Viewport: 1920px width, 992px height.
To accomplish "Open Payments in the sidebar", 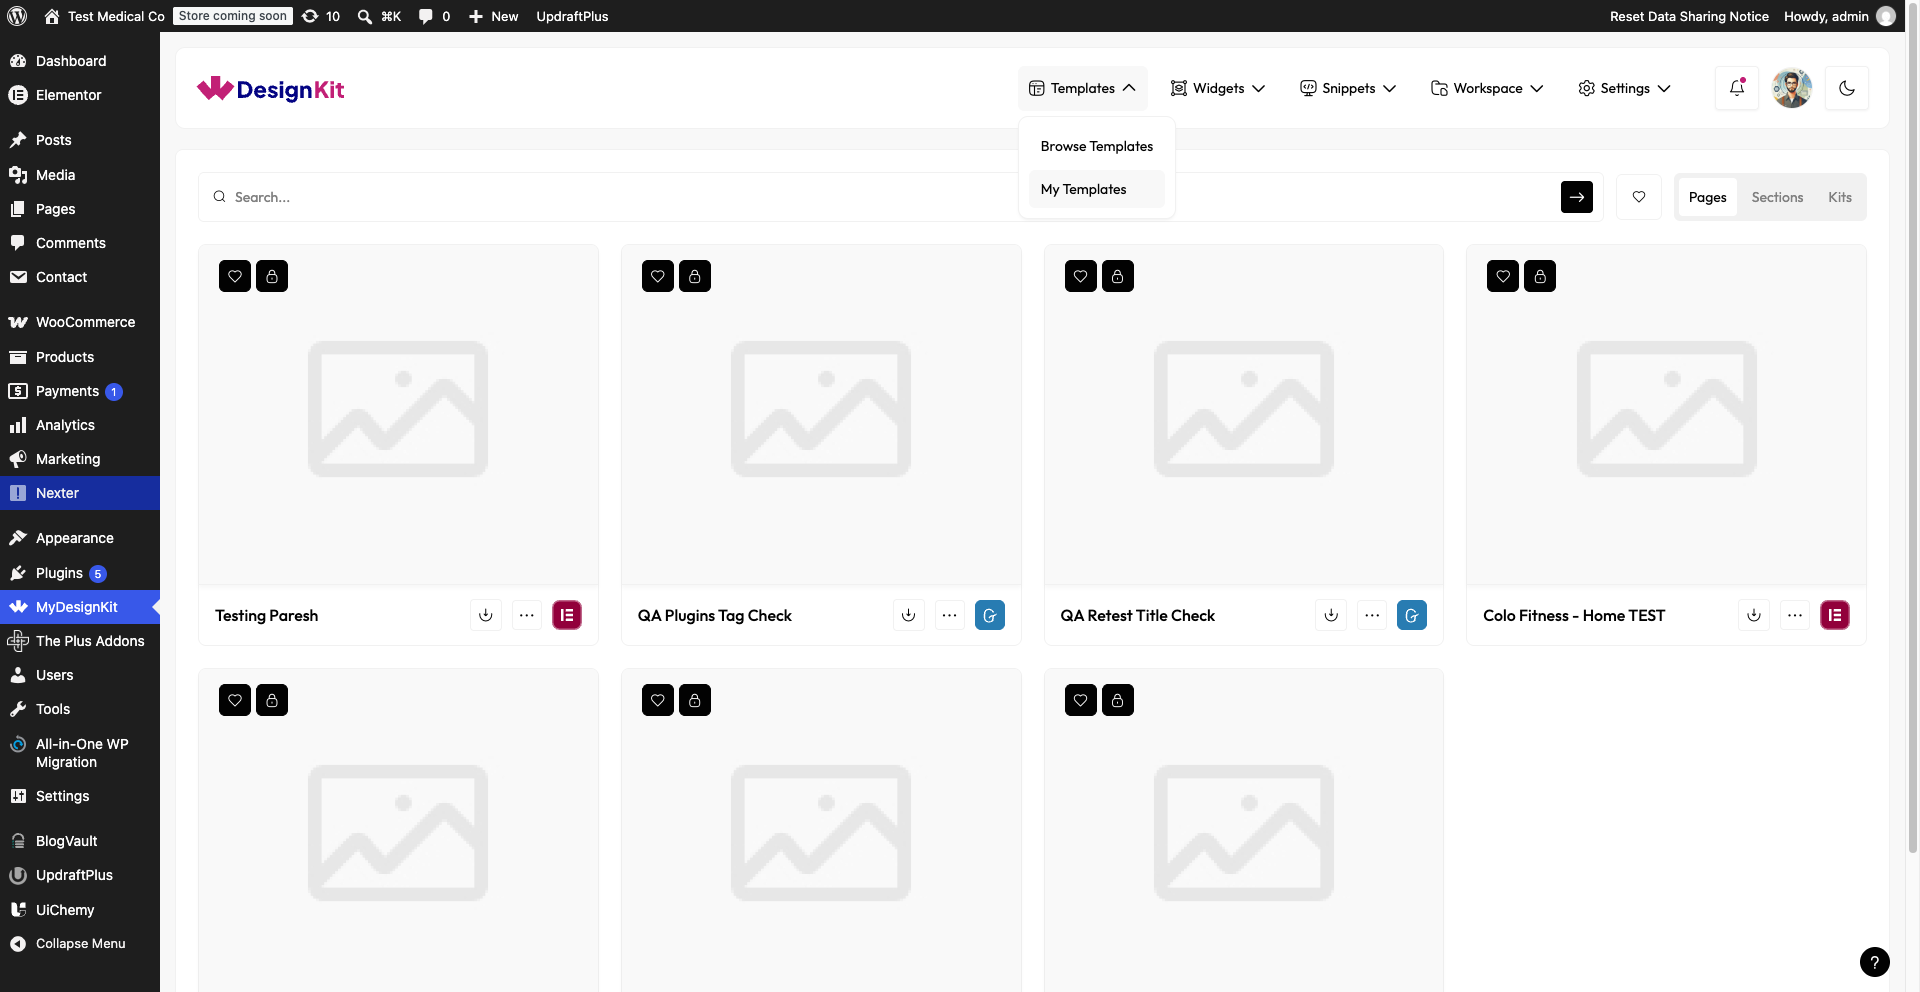I will (x=80, y=391).
